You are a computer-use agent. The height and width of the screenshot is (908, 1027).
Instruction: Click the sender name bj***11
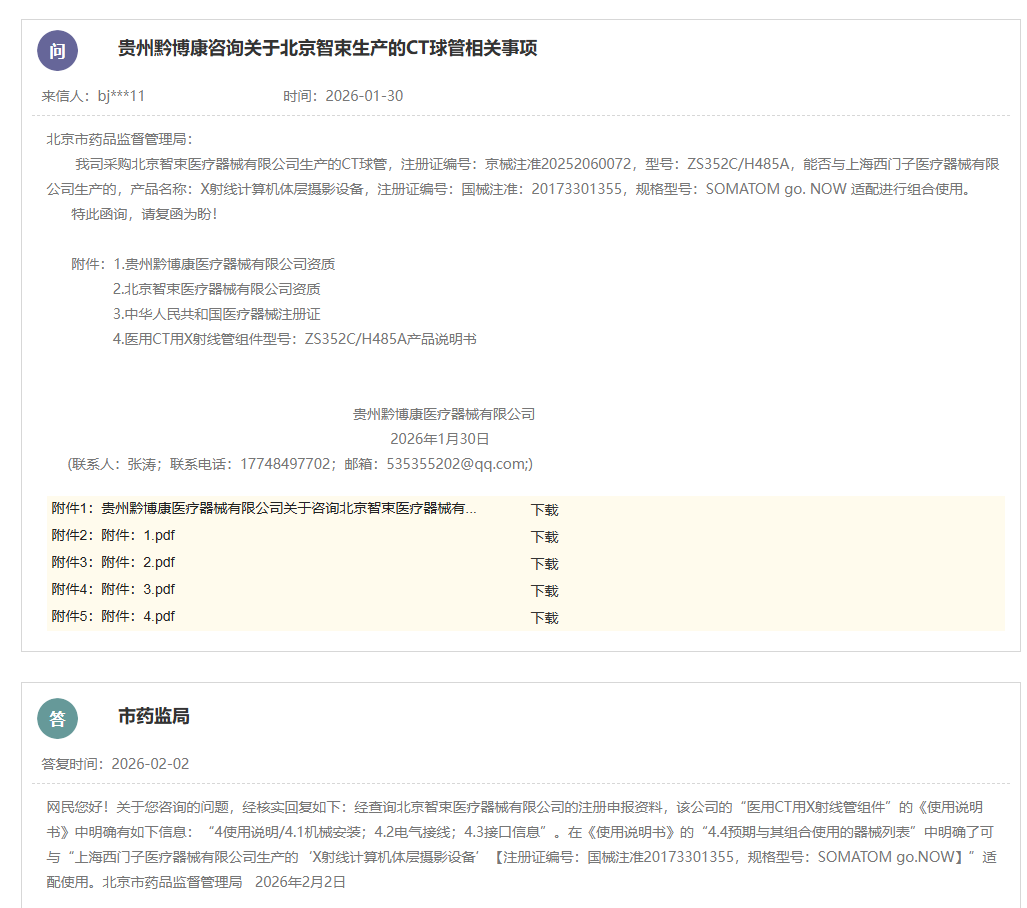pyautogui.click(x=121, y=96)
